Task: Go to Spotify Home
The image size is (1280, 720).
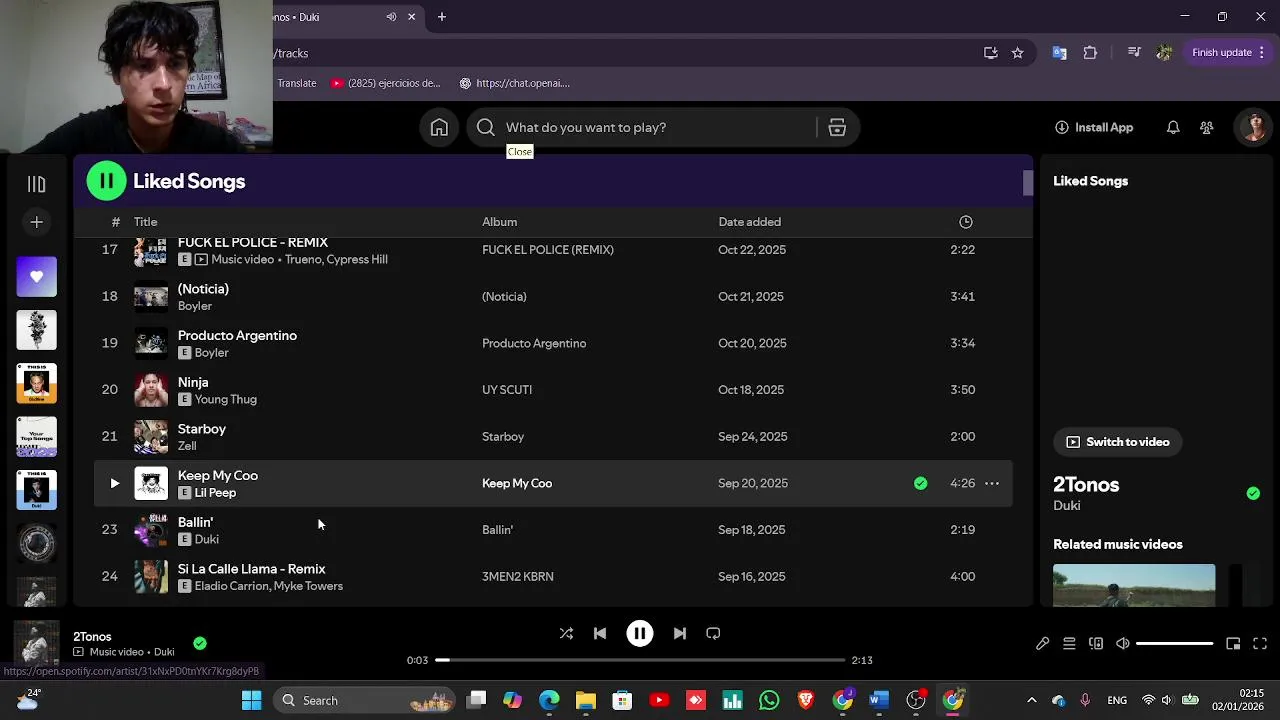Action: (439, 127)
